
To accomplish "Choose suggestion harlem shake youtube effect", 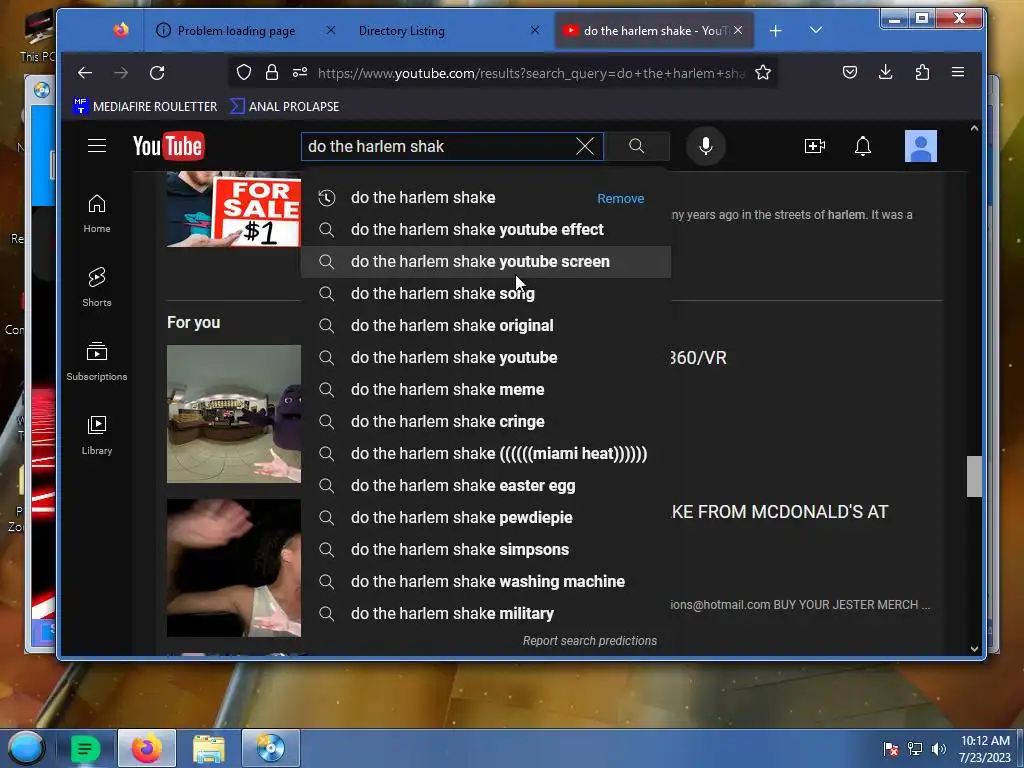I will 485,230.
